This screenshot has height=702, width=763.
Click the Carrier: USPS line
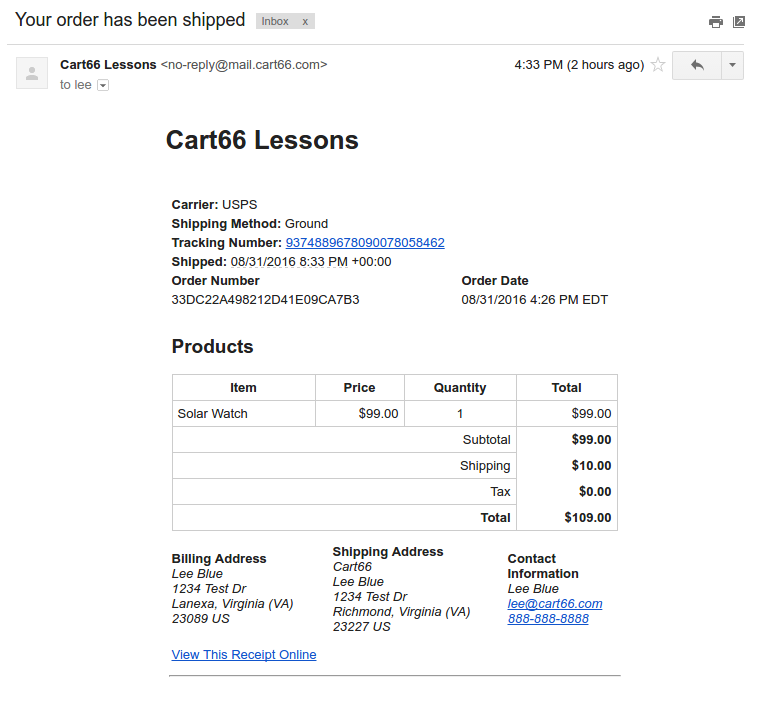point(214,205)
